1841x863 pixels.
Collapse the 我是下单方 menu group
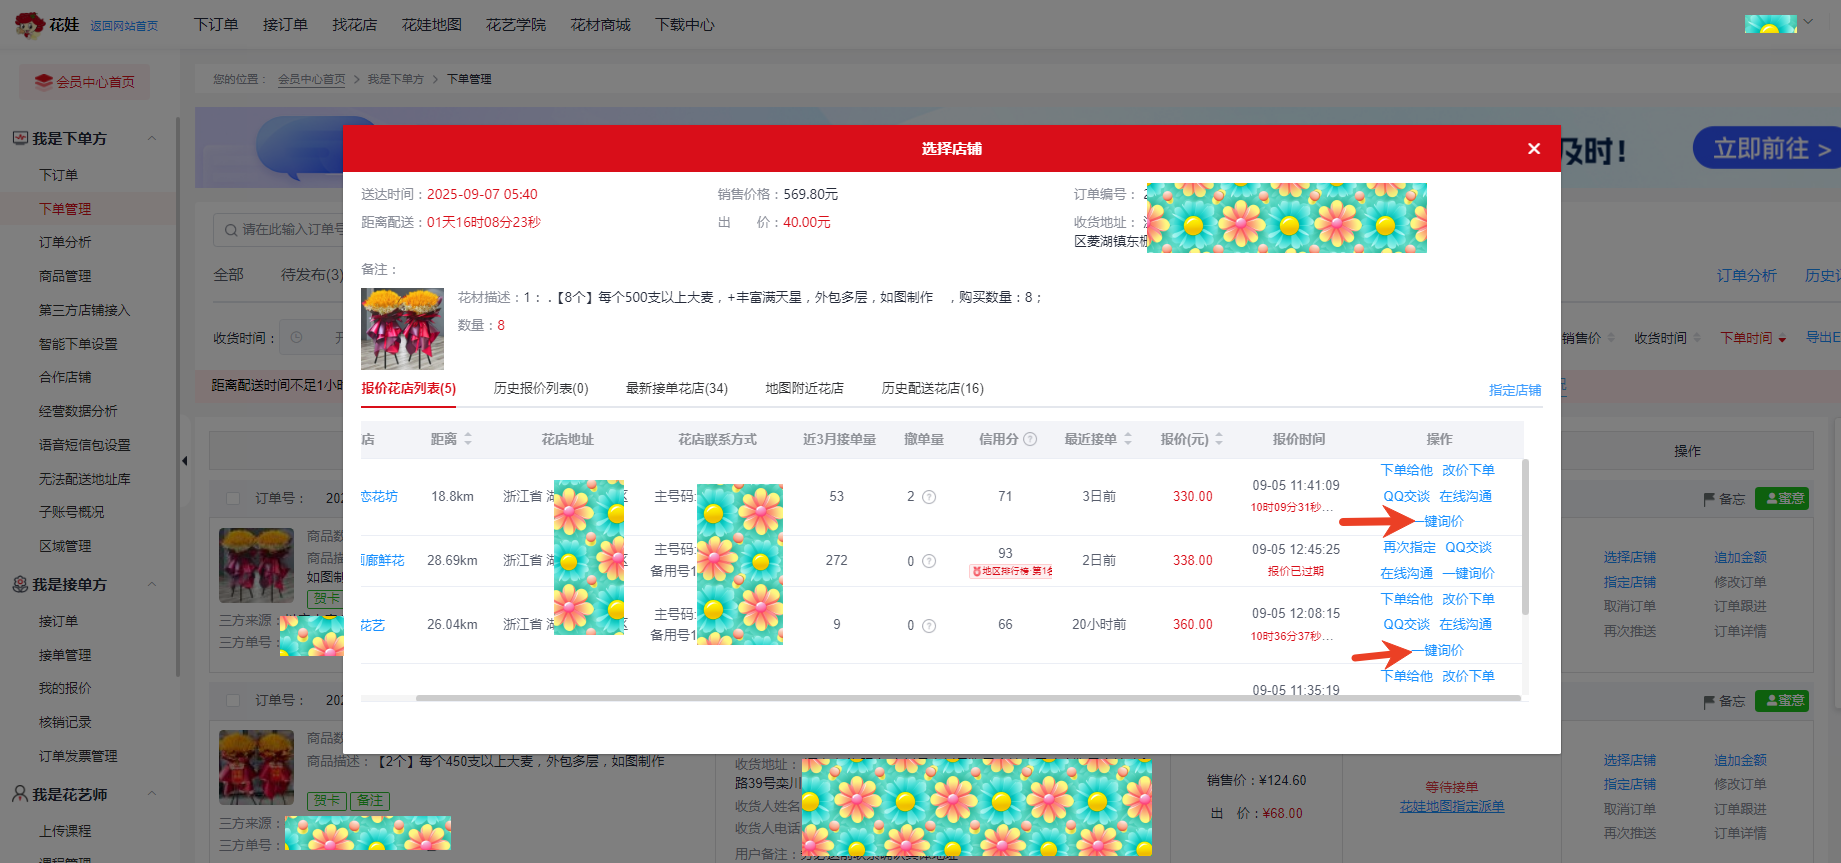point(152,138)
